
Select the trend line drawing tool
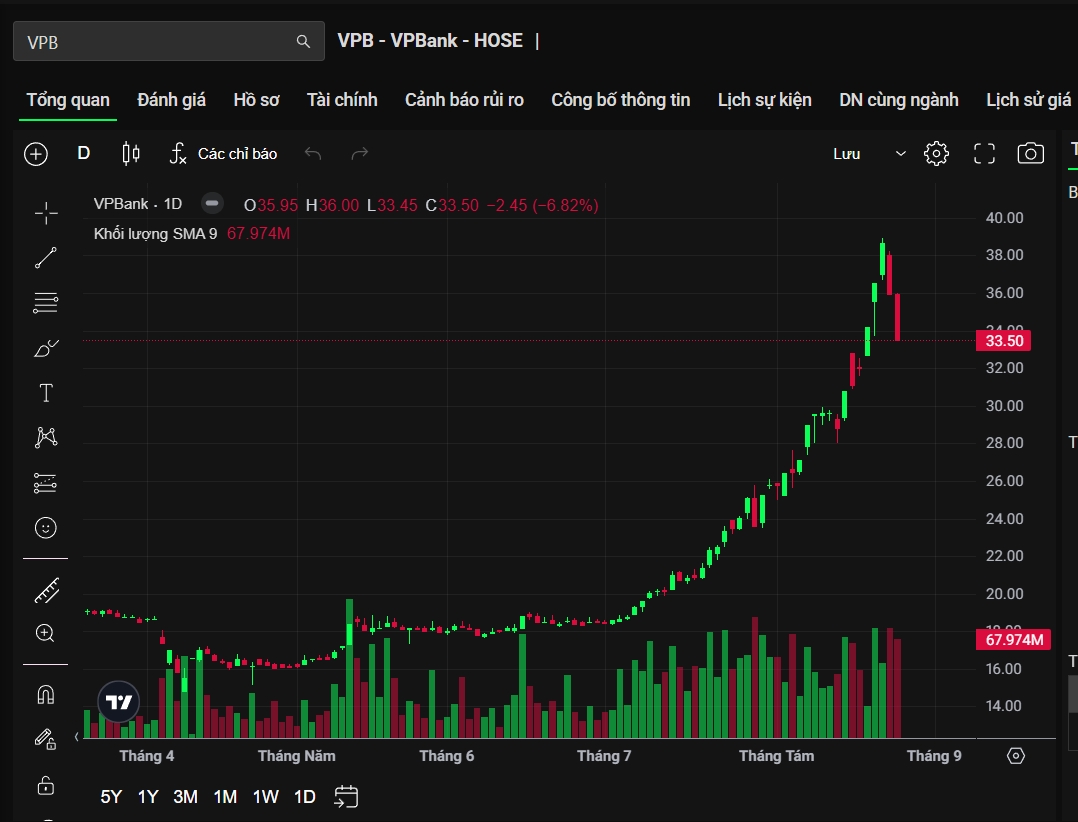tap(46, 258)
